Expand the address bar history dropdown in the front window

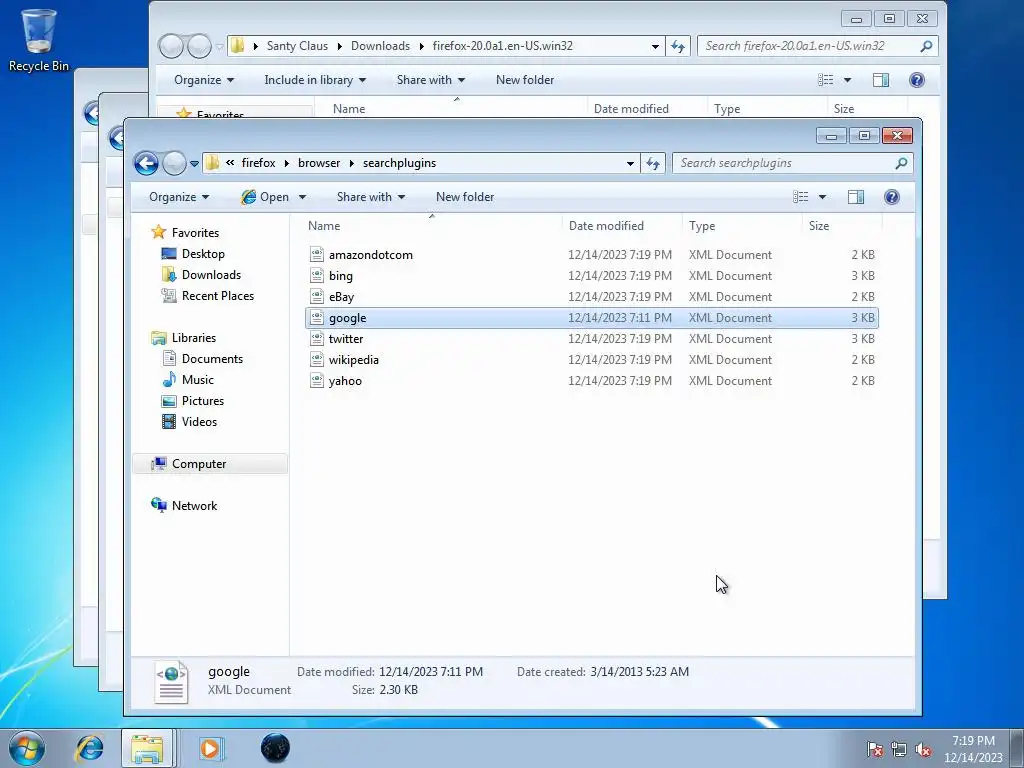coord(630,163)
